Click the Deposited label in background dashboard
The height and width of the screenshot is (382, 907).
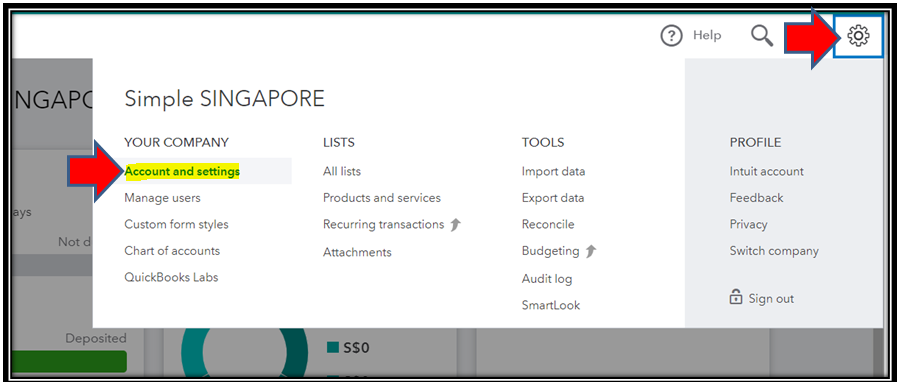[x=95, y=338]
